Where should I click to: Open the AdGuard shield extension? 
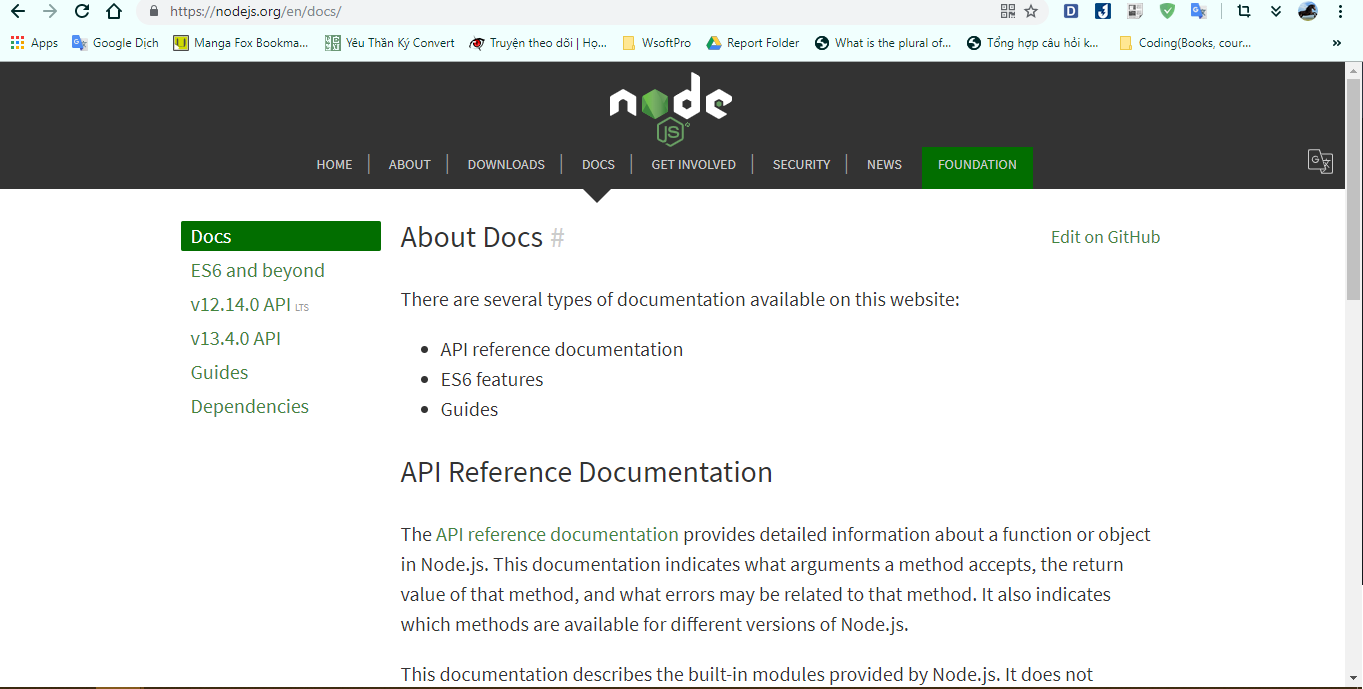coord(1166,11)
